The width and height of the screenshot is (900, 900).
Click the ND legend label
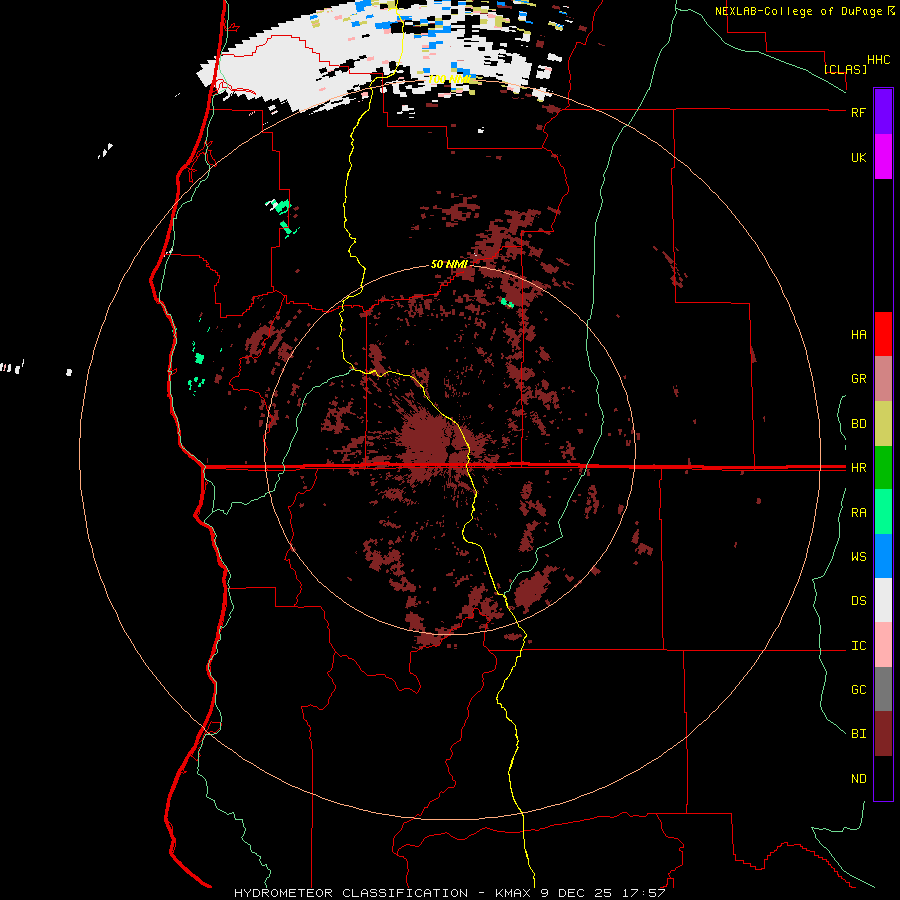point(858,779)
